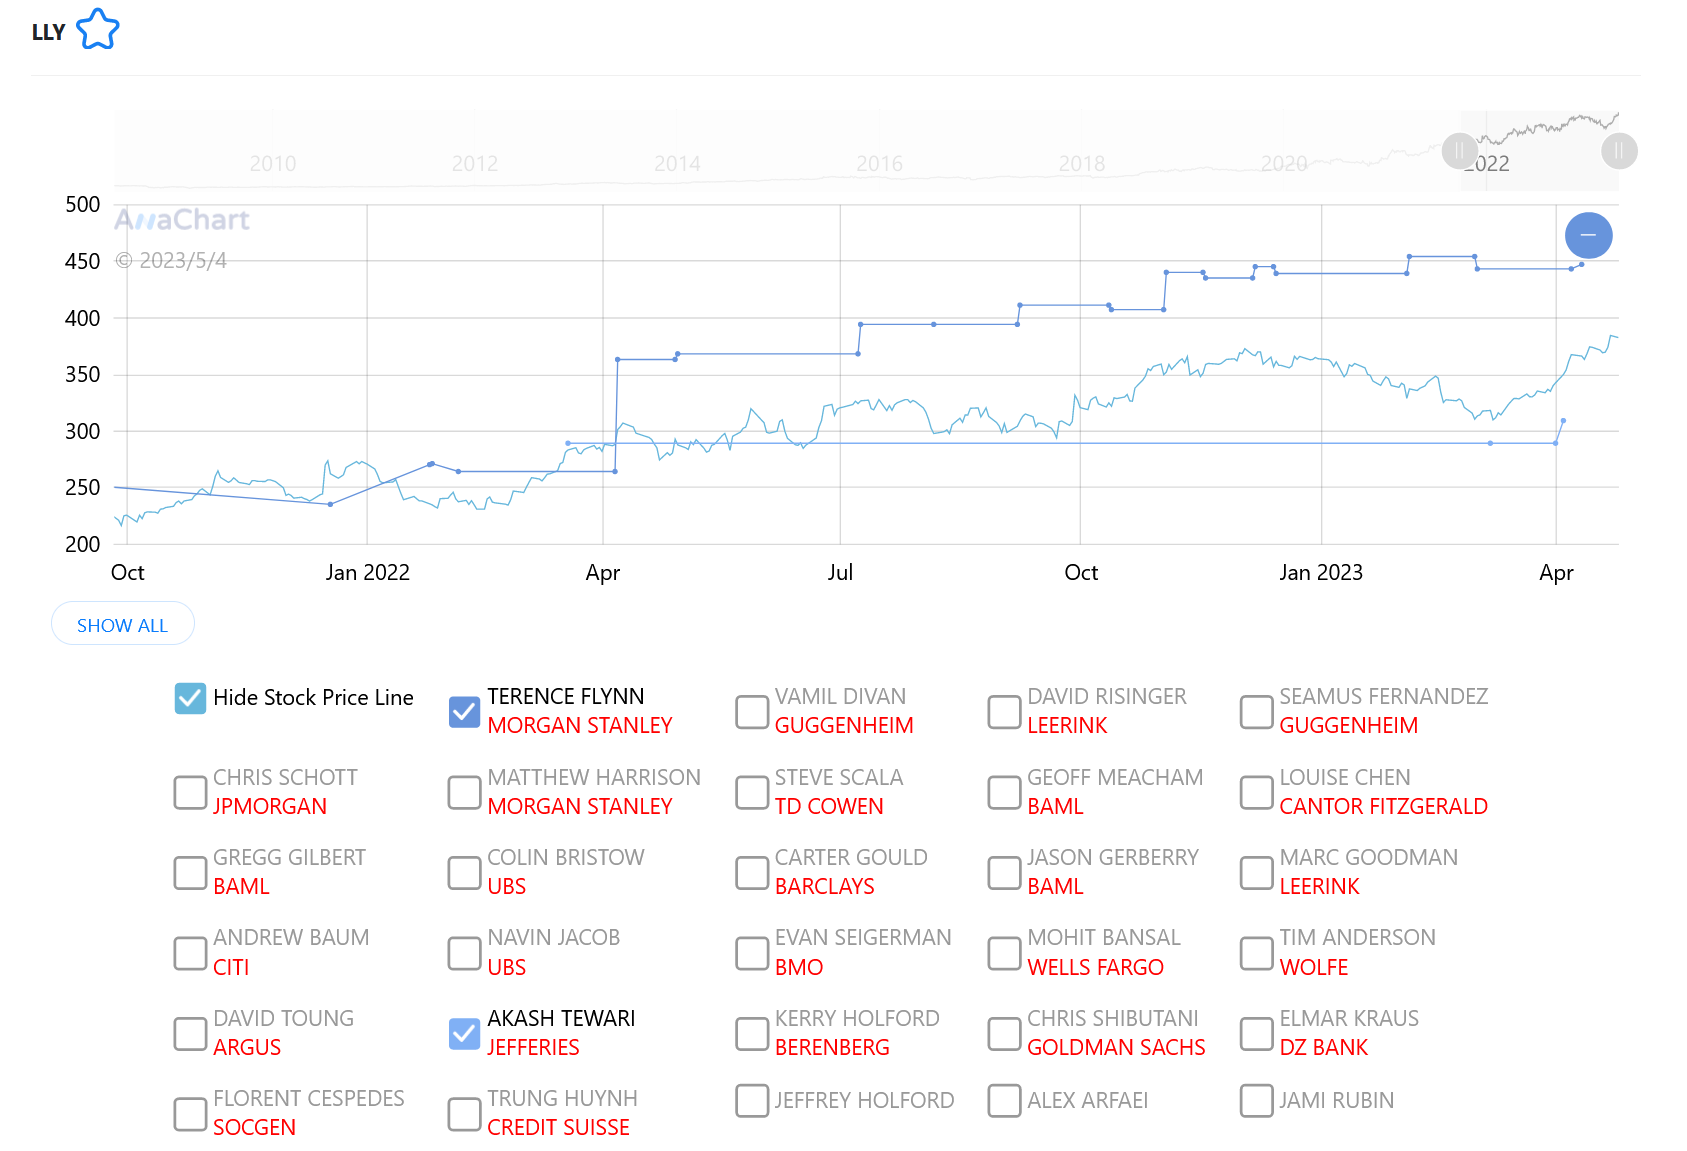Click the 2018 label in range navigator
Image resolution: width=1687 pixels, height=1151 pixels.
[x=1082, y=163]
